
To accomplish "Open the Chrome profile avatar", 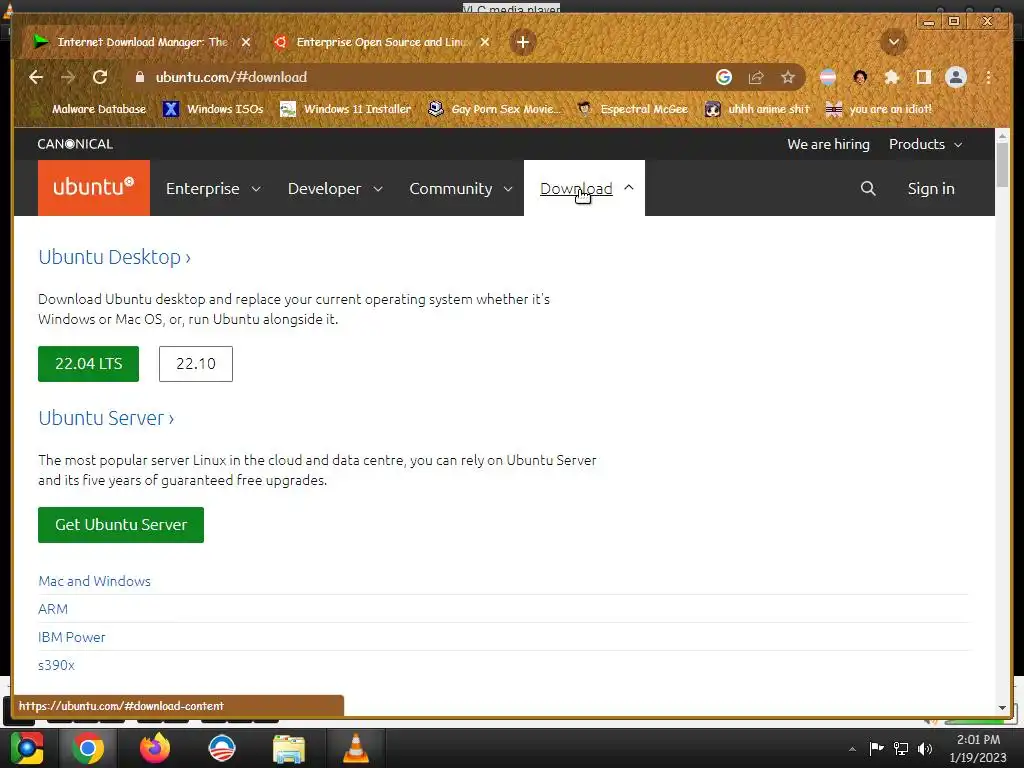I will coord(956,77).
